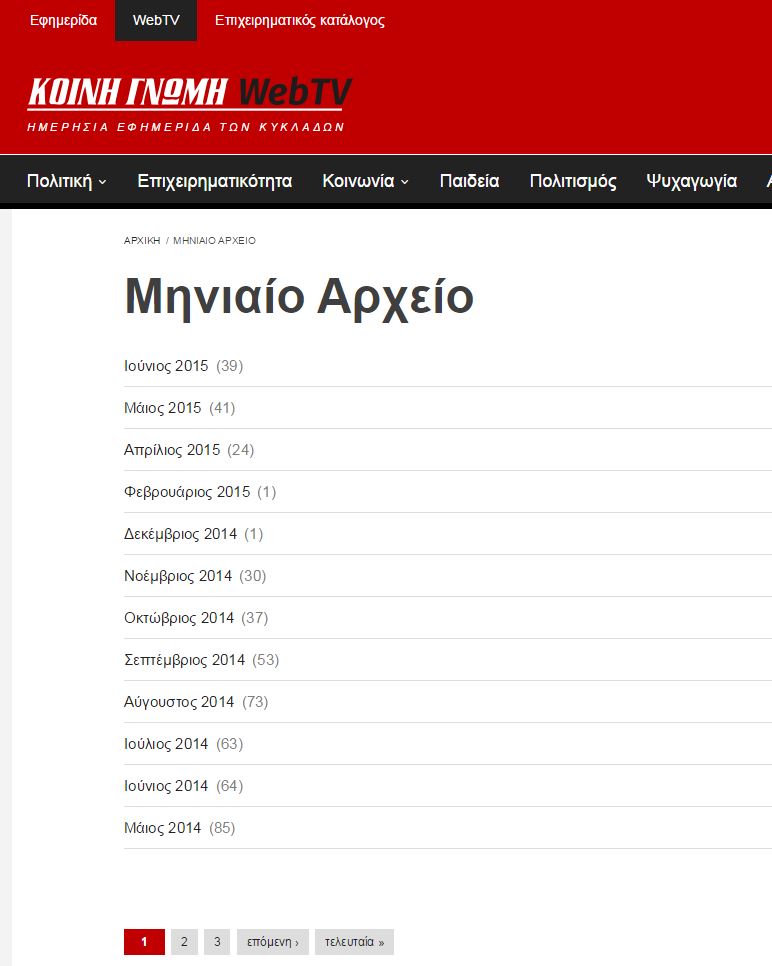772x966 pixels.
Task: Click the ΑΡΧΙΚΗ breadcrumb link
Action: pos(142,241)
